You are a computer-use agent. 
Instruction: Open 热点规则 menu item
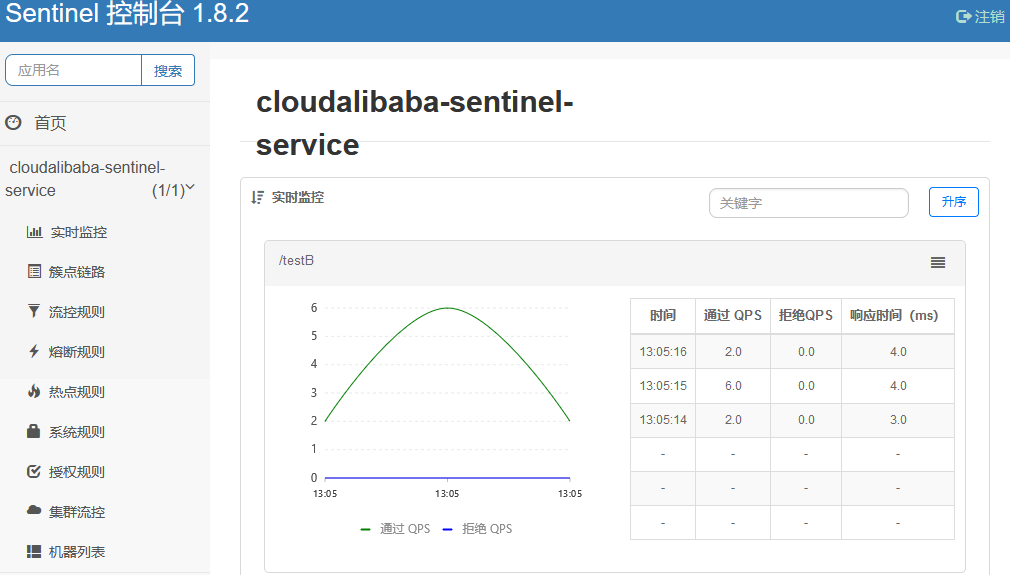tap(77, 392)
